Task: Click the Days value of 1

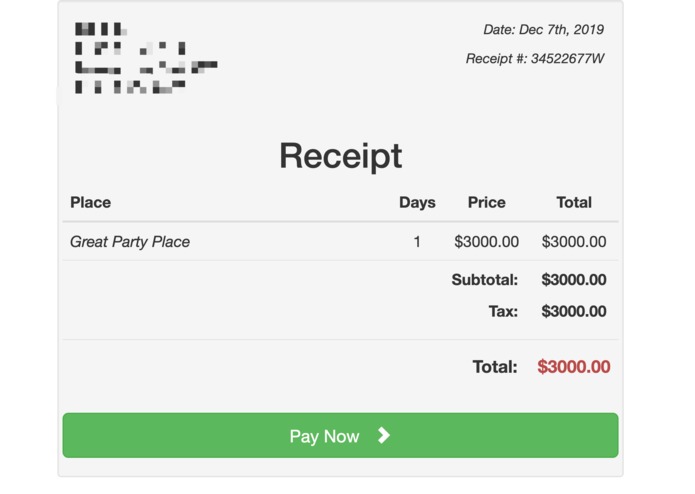Action: 417,242
